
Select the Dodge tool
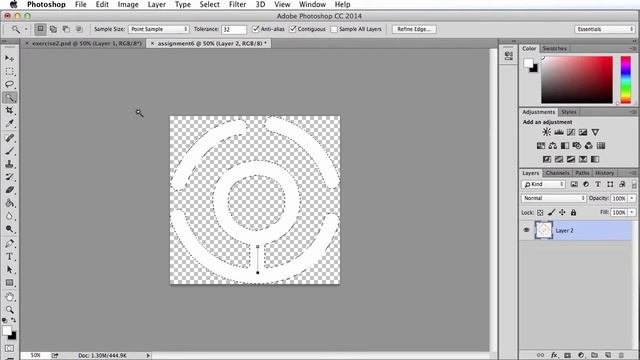pyautogui.click(x=9, y=229)
